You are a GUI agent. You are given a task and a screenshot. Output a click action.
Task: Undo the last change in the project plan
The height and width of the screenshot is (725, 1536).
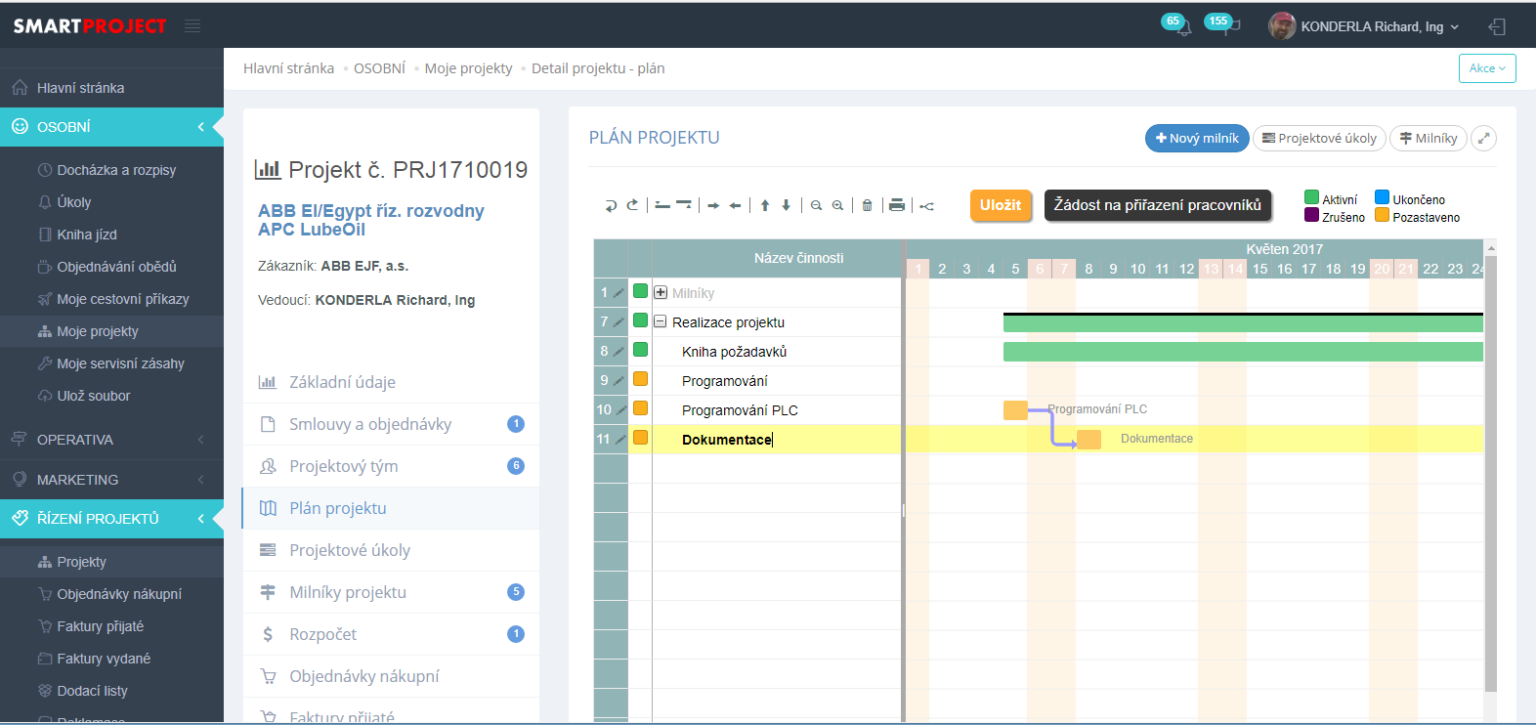tap(611, 204)
